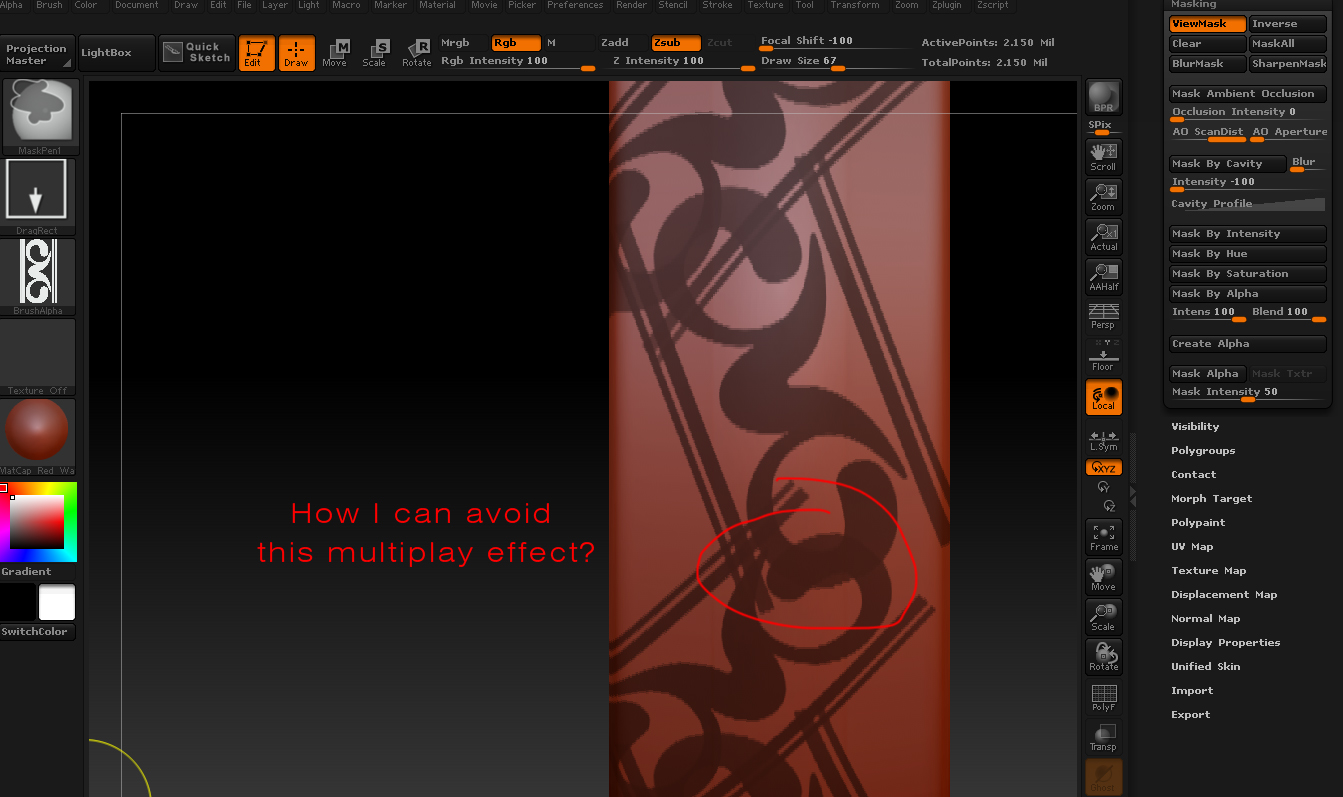Activate Rotate mode in the top toolbar
The width and height of the screenshot is (1343, 797).
416,53
